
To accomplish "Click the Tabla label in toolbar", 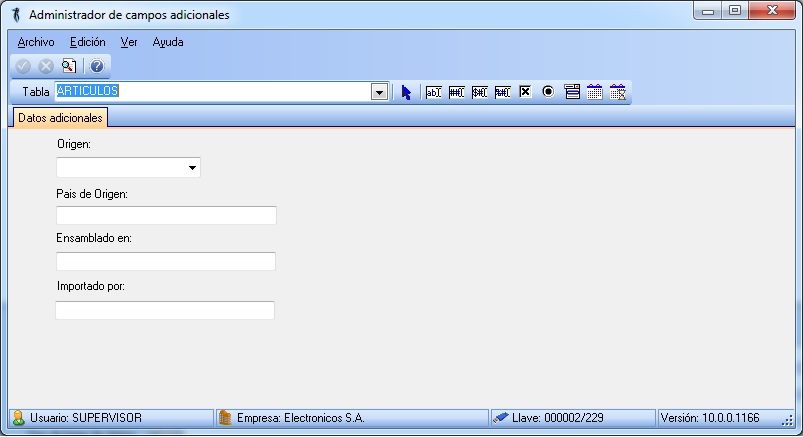I will pyautogui.click(x=36, y=92).
